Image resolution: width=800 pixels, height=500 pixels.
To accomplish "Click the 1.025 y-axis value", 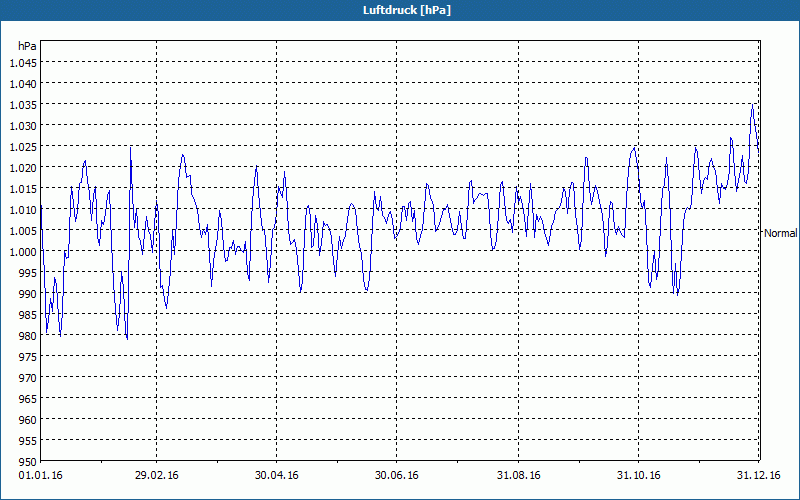I will pyautogui.click(x=23, y=147).
